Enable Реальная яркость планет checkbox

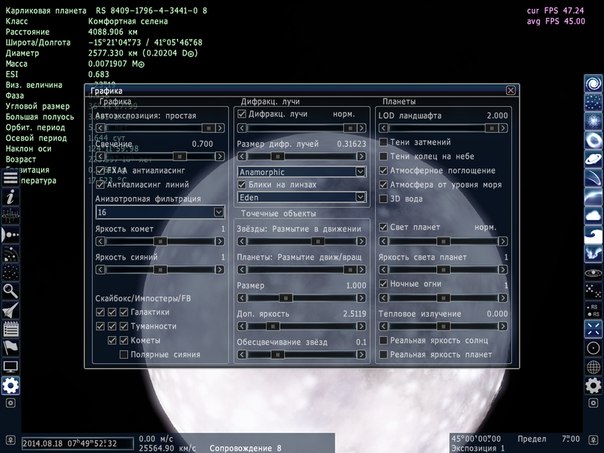click(x=383, y=354)
